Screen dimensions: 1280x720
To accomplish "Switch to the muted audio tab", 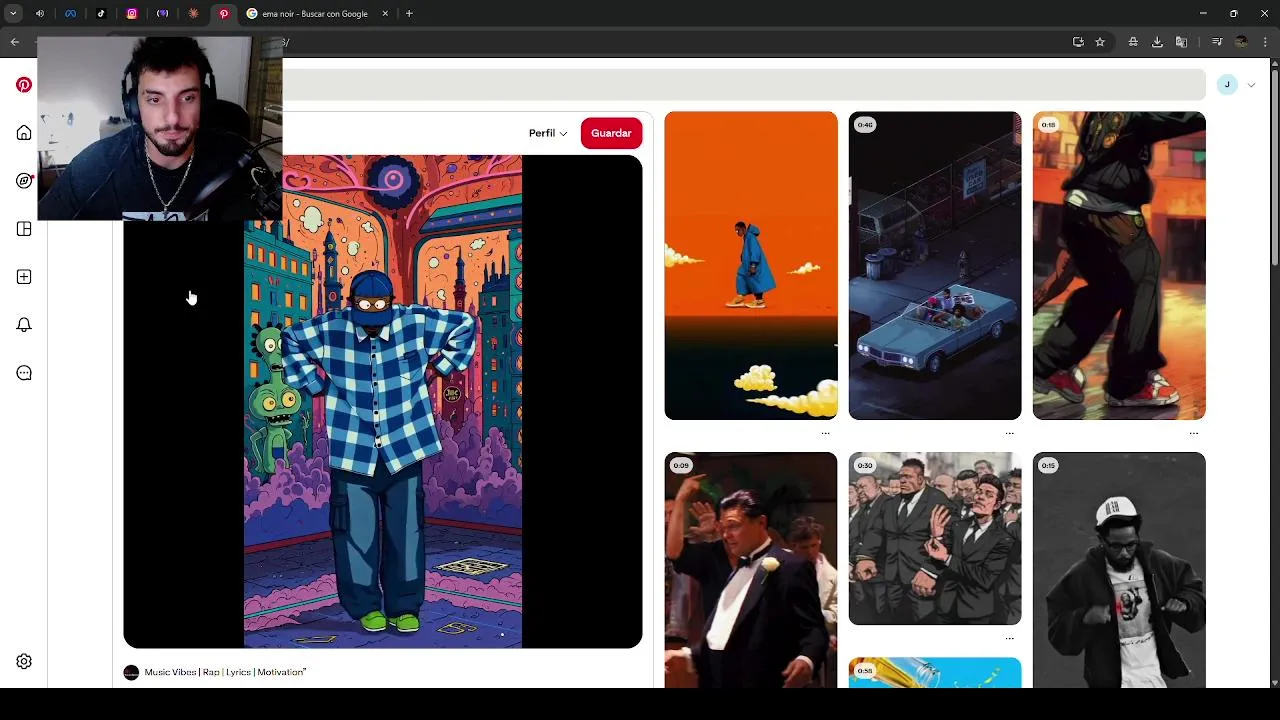I will (x=40, y=14).
